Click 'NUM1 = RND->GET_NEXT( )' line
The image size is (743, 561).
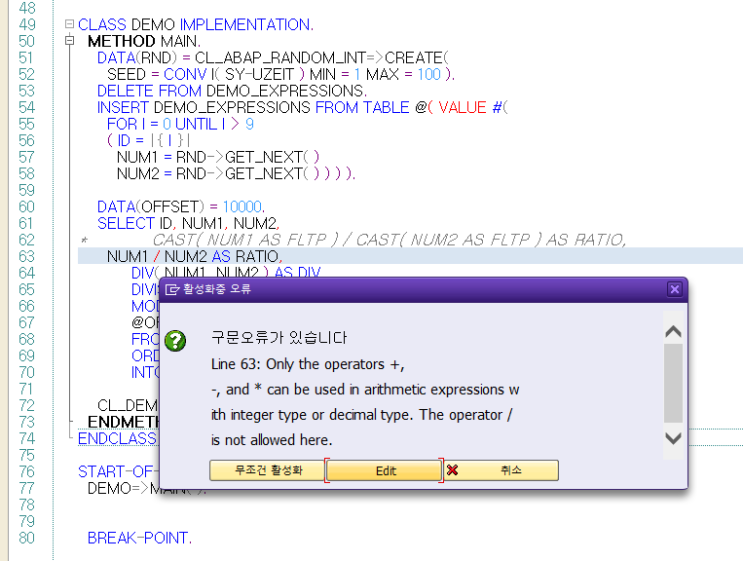click(x=218, y=157)
